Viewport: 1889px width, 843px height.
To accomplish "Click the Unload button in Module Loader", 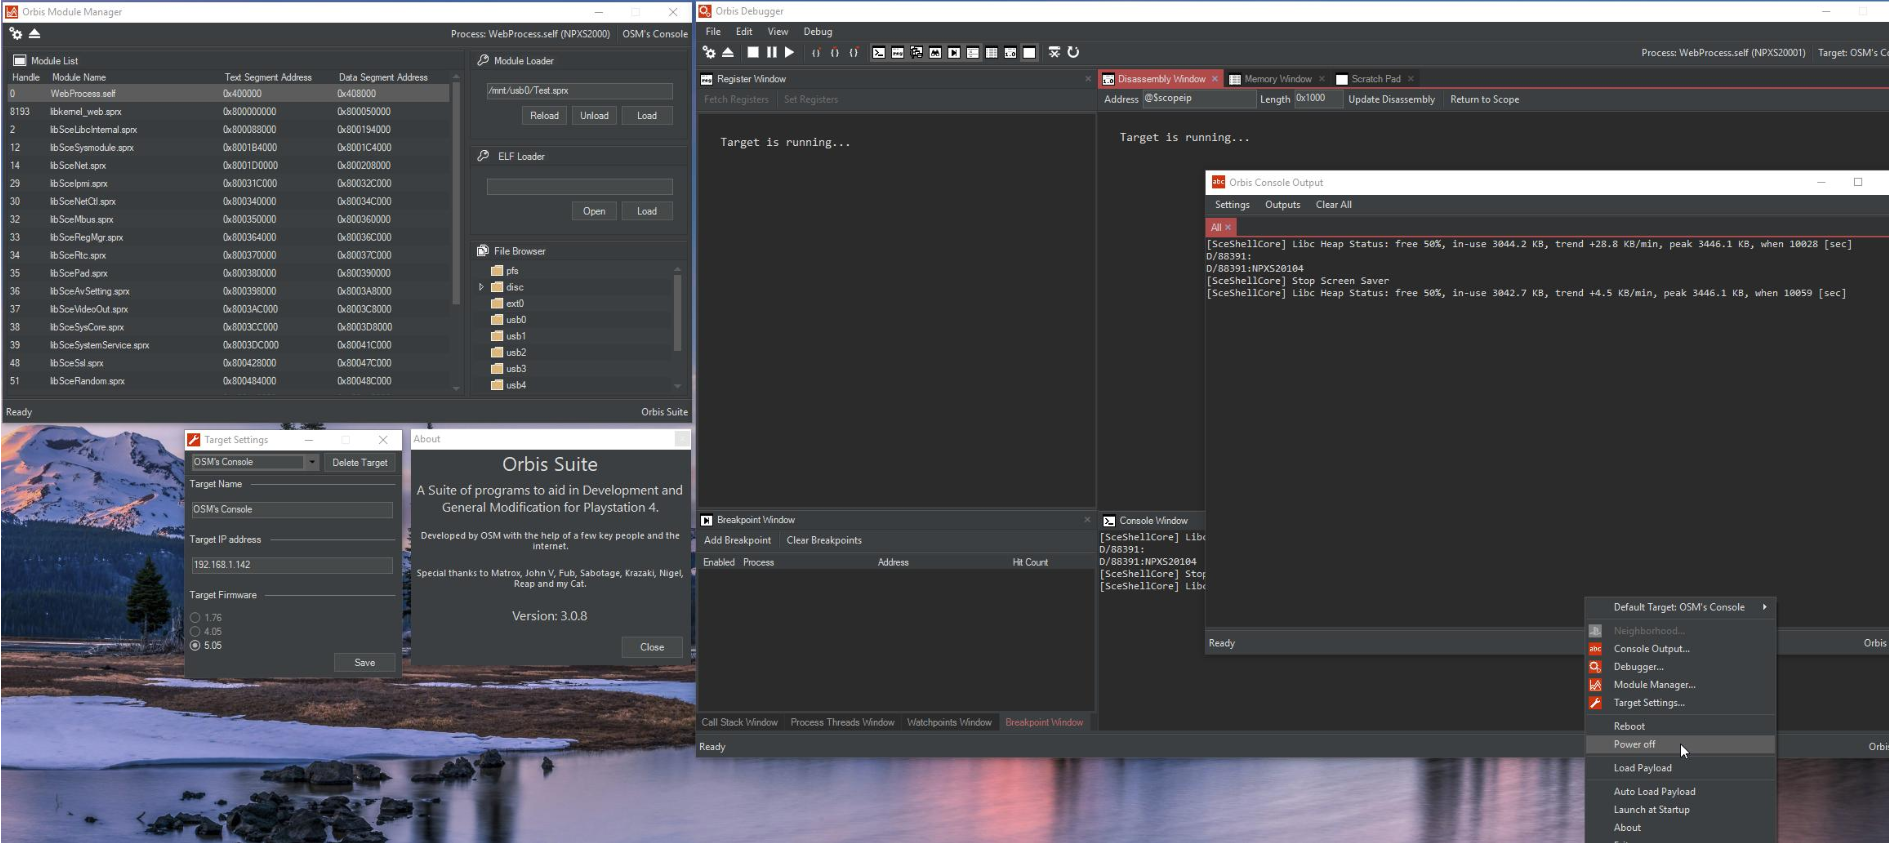I will pos(594,116).
